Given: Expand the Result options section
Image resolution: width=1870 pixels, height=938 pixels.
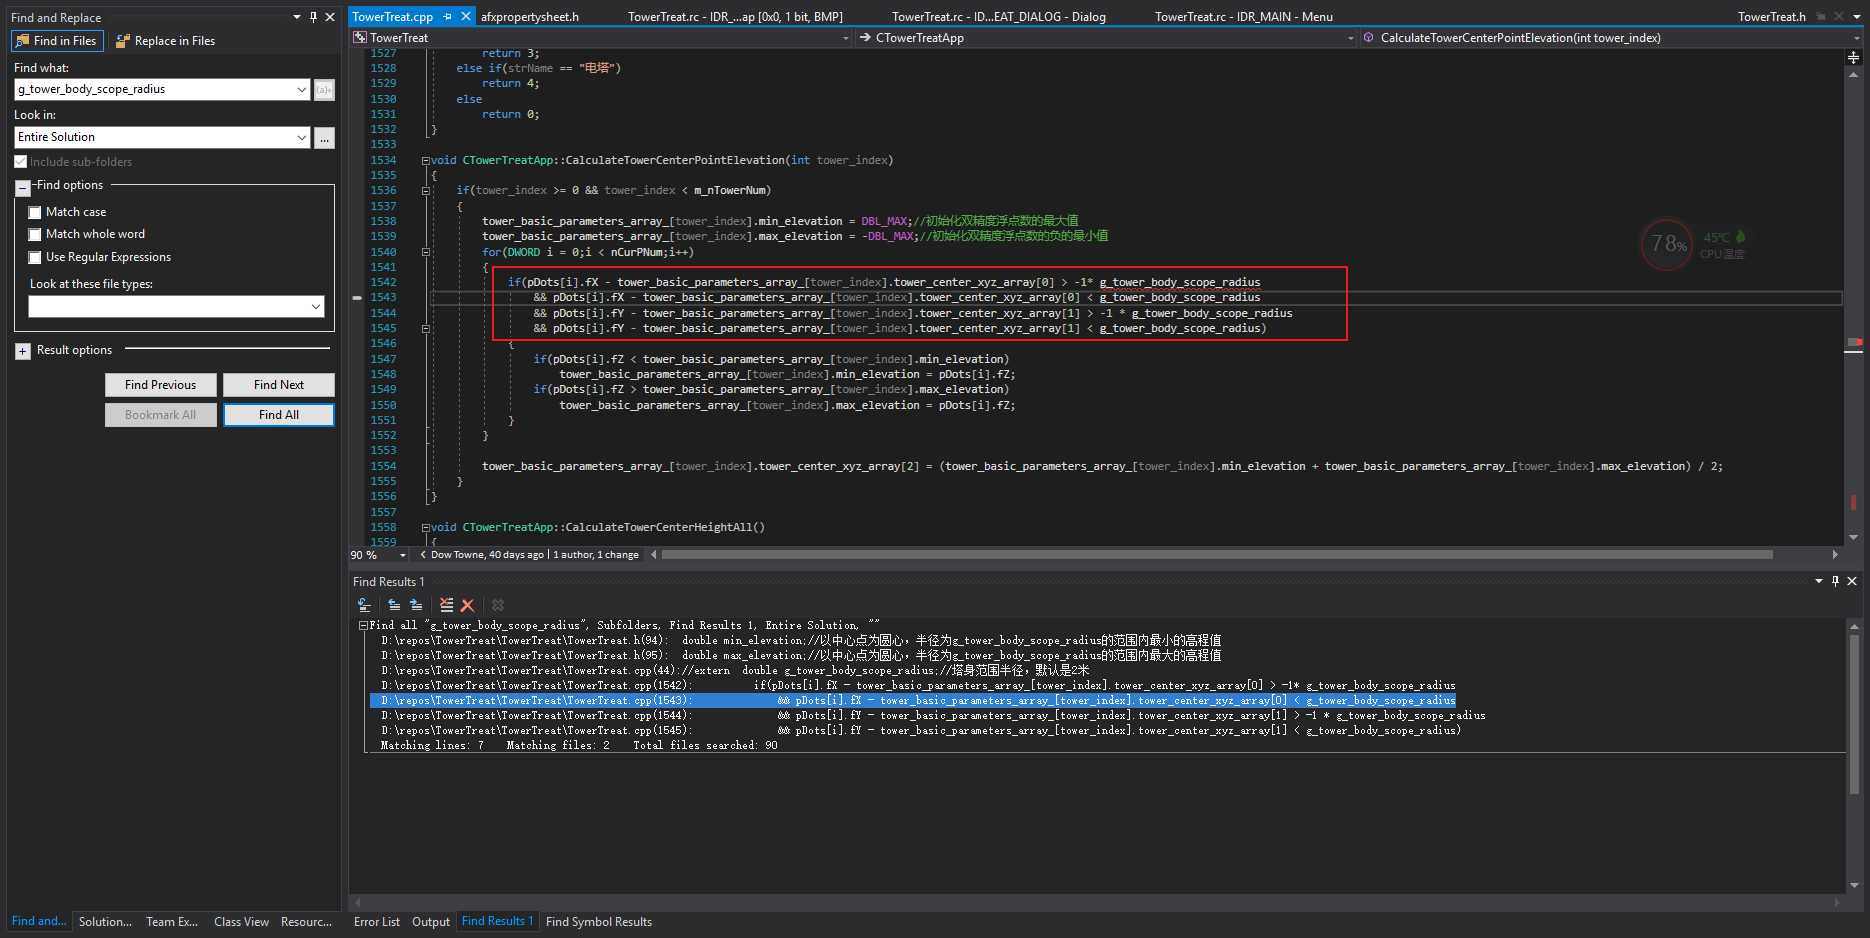Looking at the screenshot, I should (x=23, y=351).
